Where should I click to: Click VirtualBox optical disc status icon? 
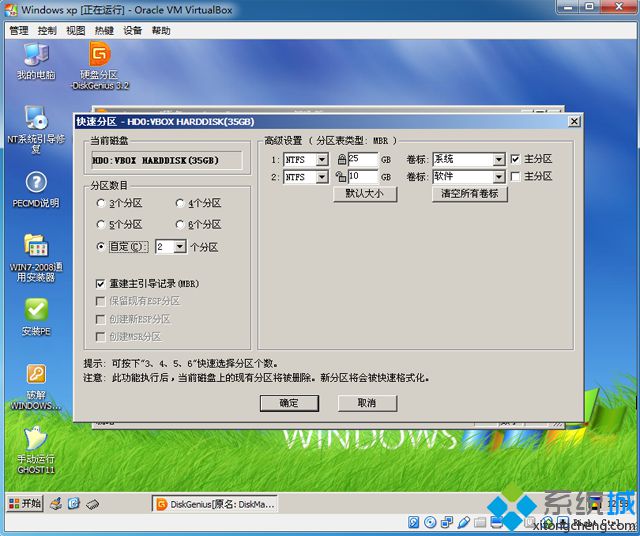click(430, 522)
